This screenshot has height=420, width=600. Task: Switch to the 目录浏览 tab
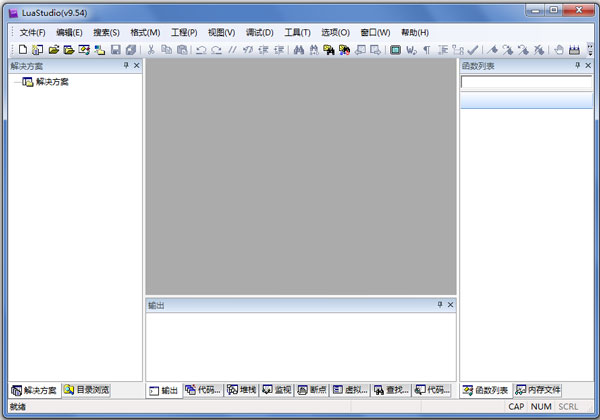pos(86,390)
